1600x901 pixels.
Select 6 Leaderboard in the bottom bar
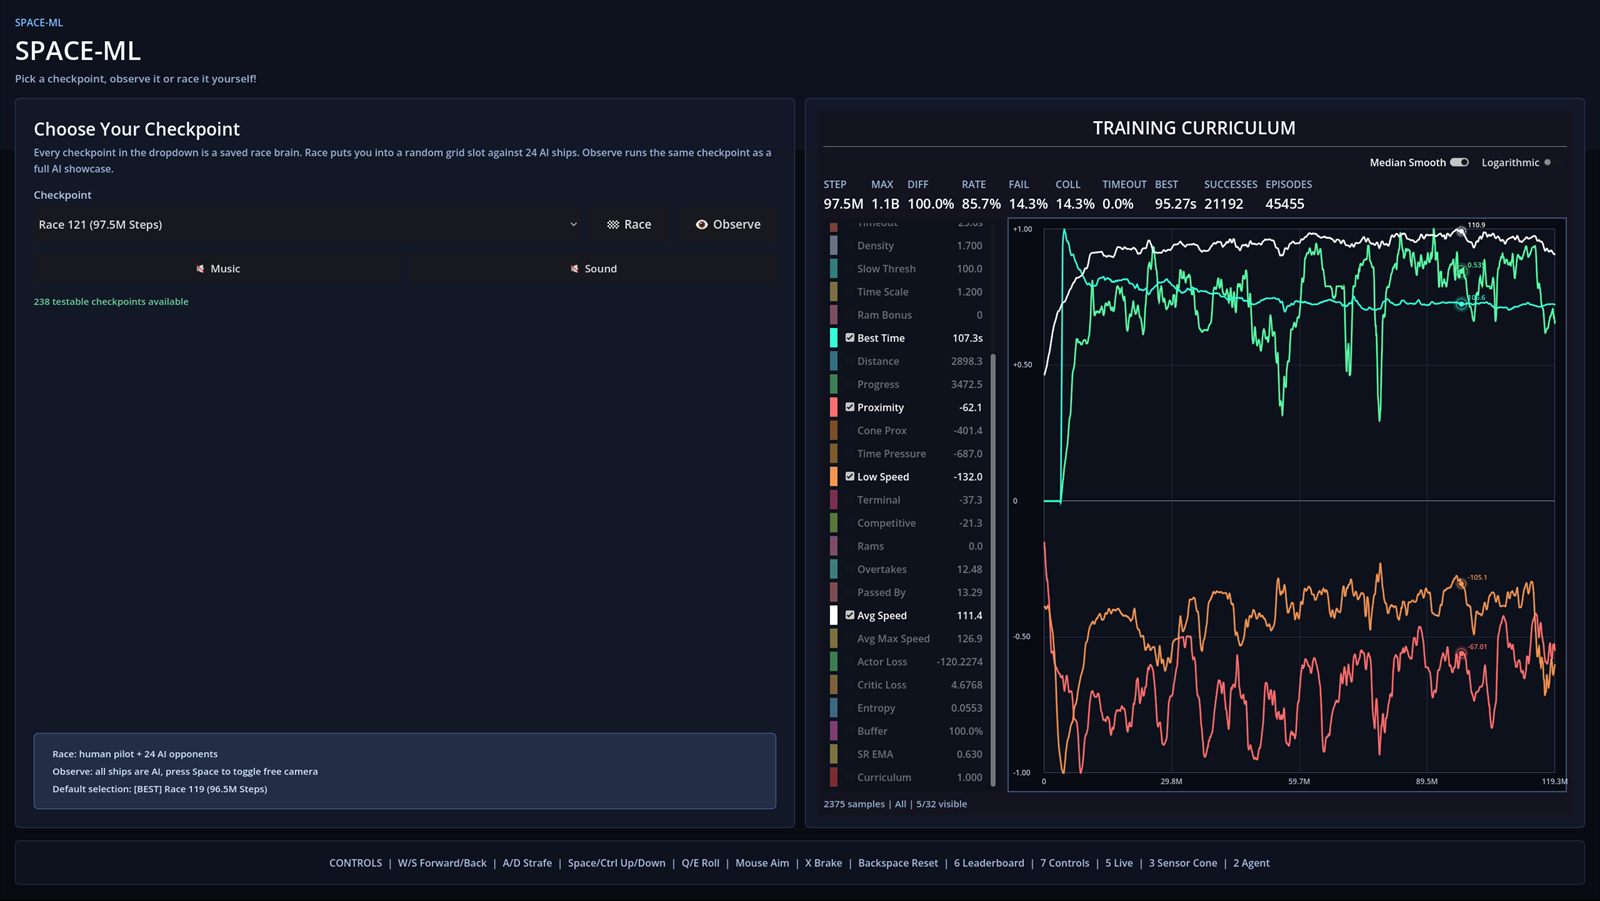click(988, 863)
